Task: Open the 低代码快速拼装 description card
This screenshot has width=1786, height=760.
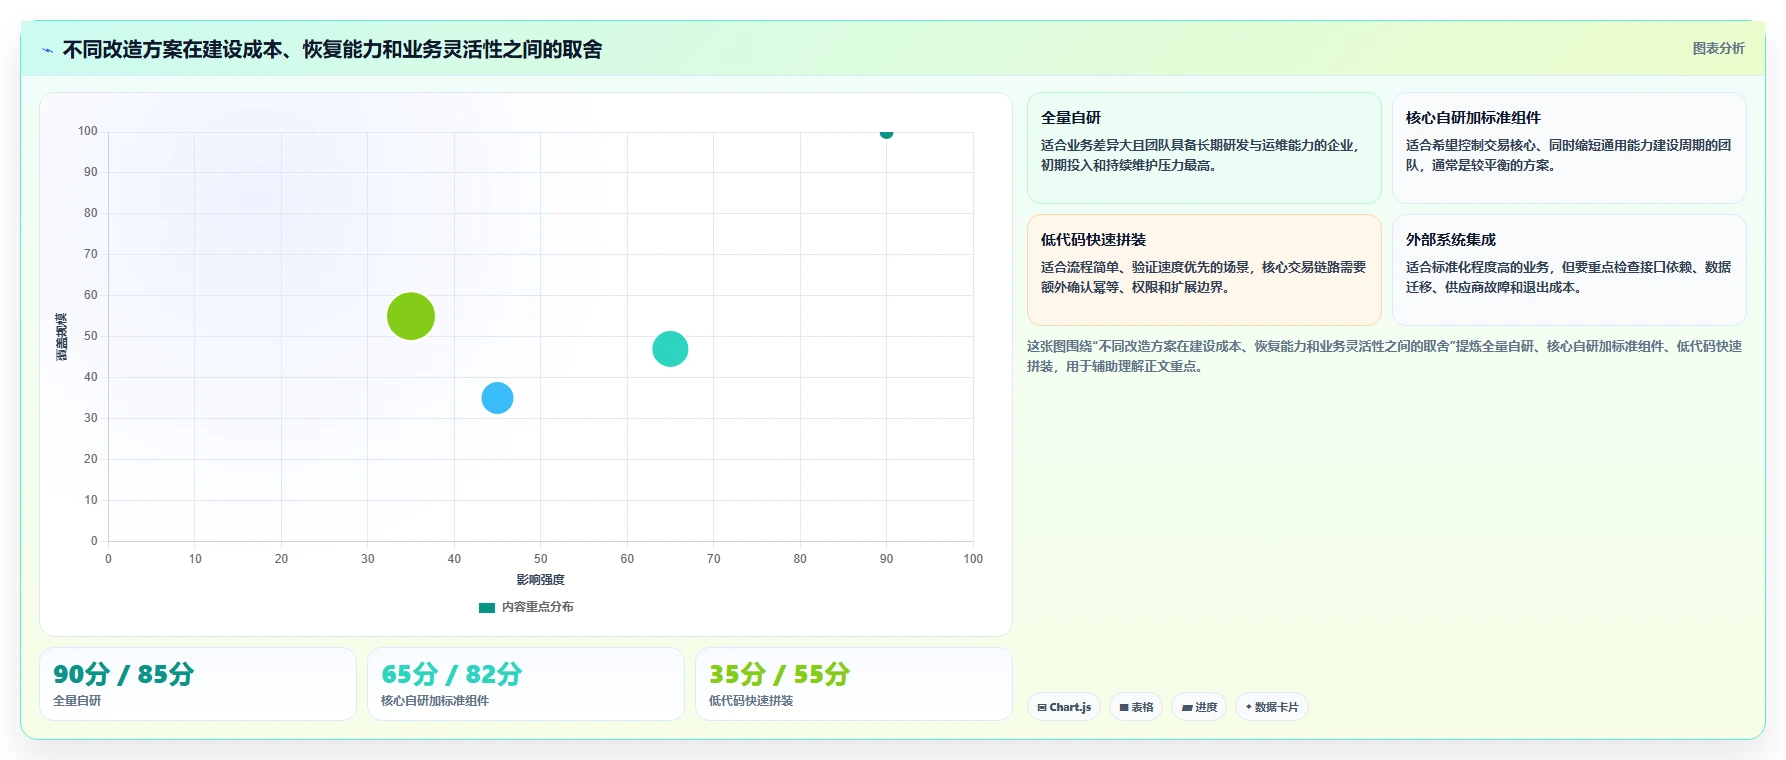Action: click(x=1204, y=270)
